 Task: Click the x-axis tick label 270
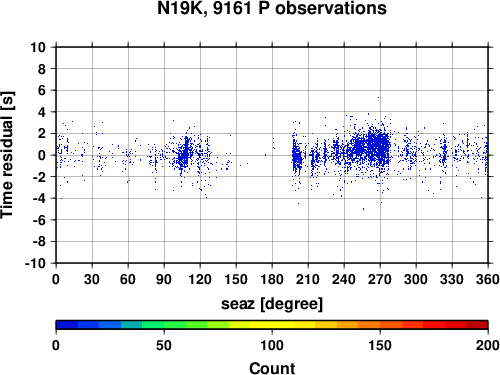pos(380,279)
